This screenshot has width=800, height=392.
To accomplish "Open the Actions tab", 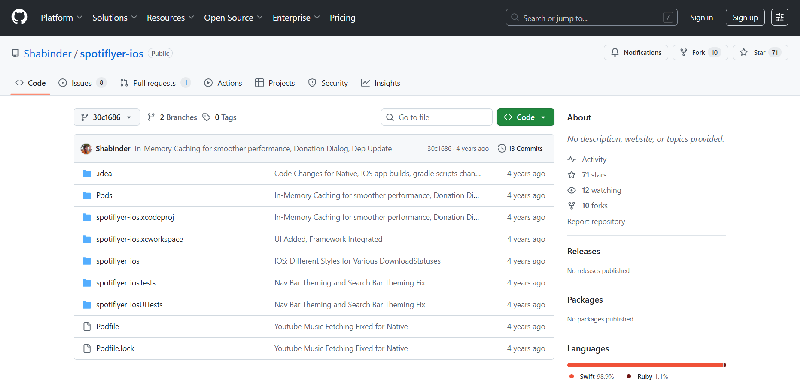I will [x=223, y=83].
